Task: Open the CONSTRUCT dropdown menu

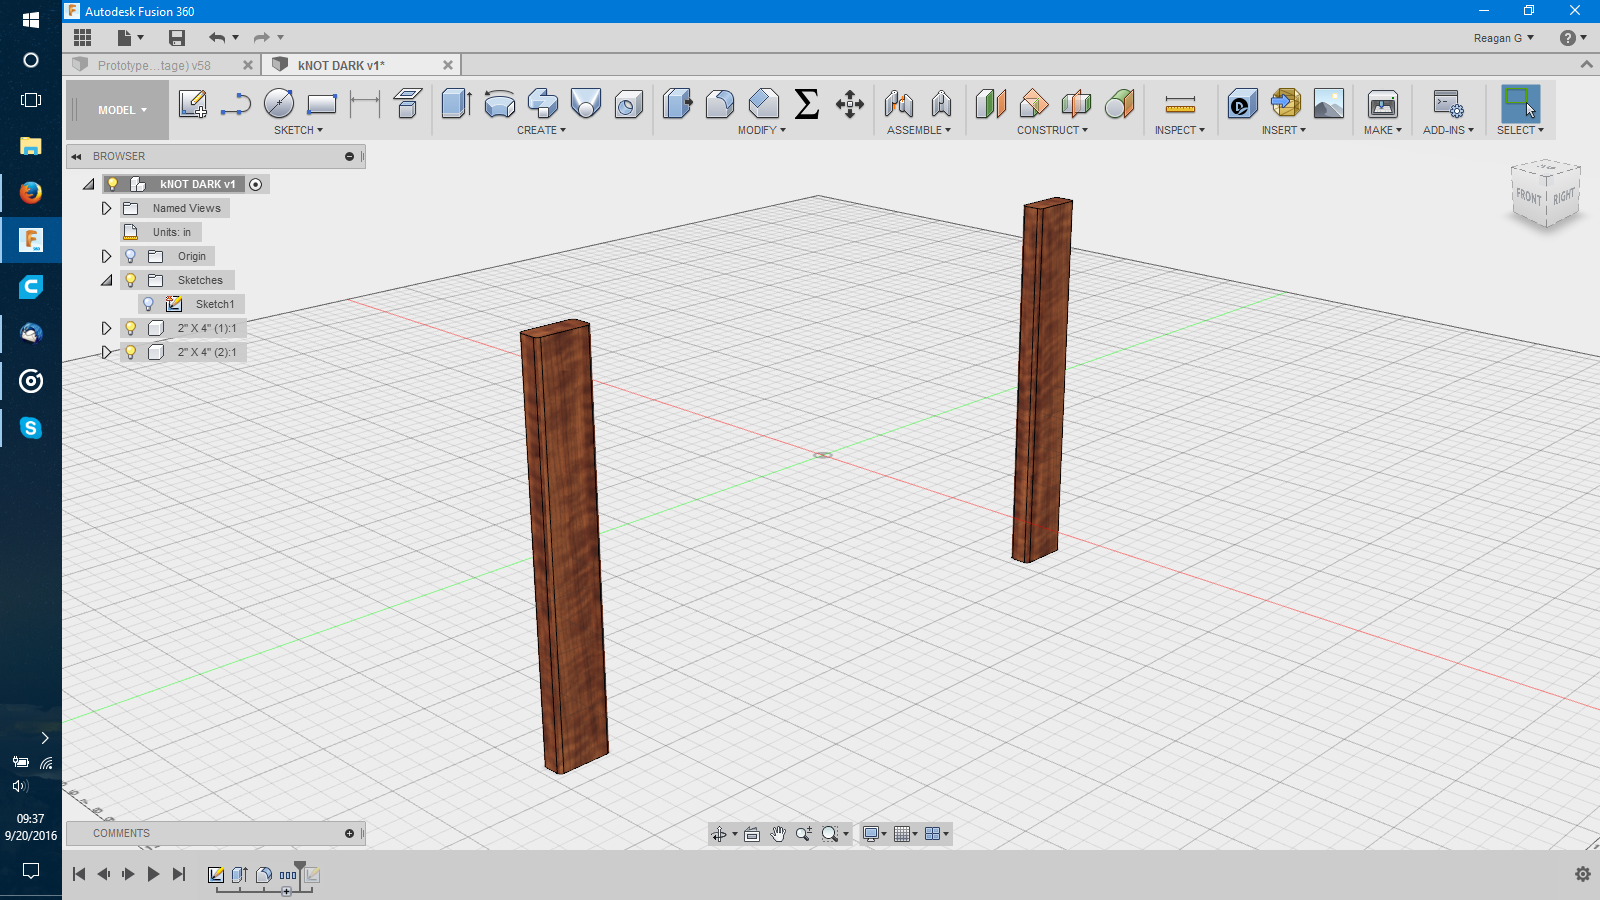Action: [x=1052, y=130]
